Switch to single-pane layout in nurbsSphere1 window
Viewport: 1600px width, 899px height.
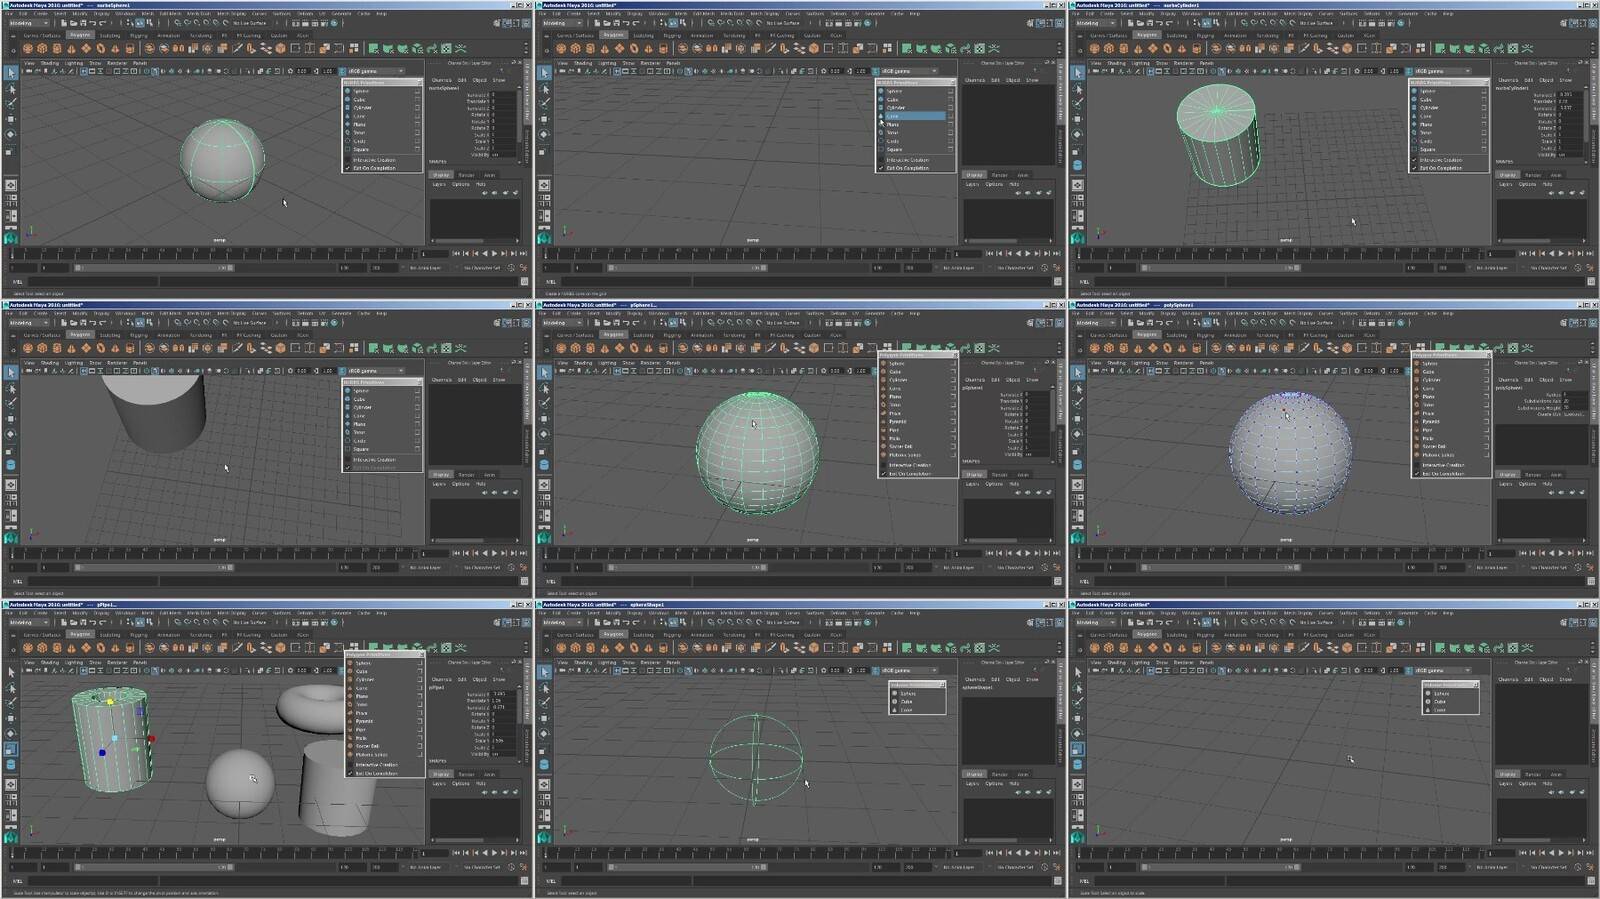coord(10,185)
